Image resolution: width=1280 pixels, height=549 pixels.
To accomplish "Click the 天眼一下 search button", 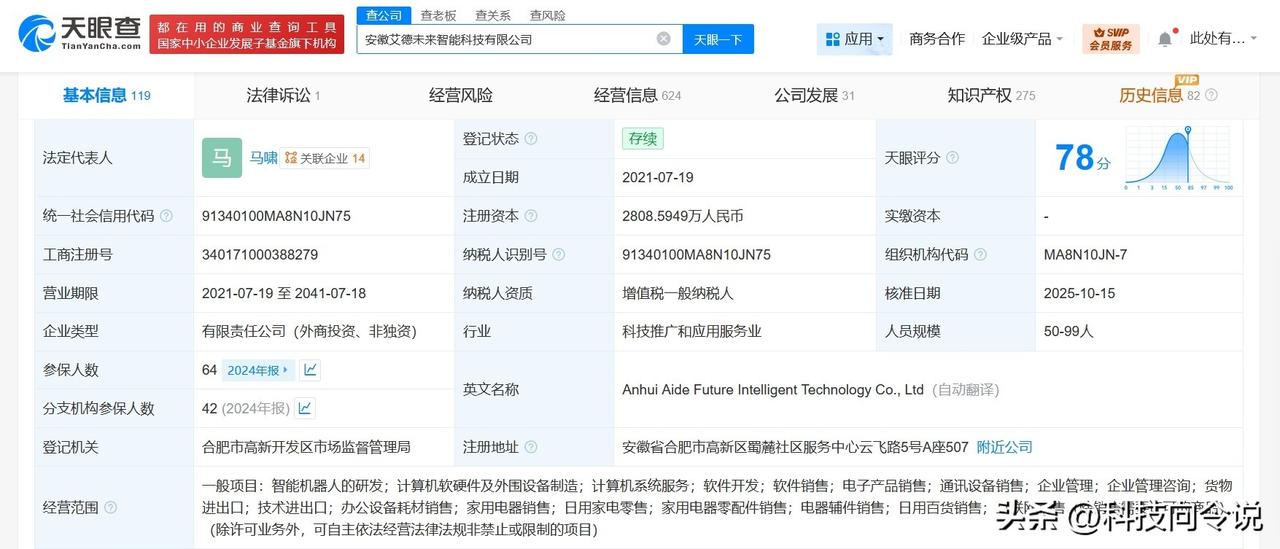I will (x=719, y=39).
